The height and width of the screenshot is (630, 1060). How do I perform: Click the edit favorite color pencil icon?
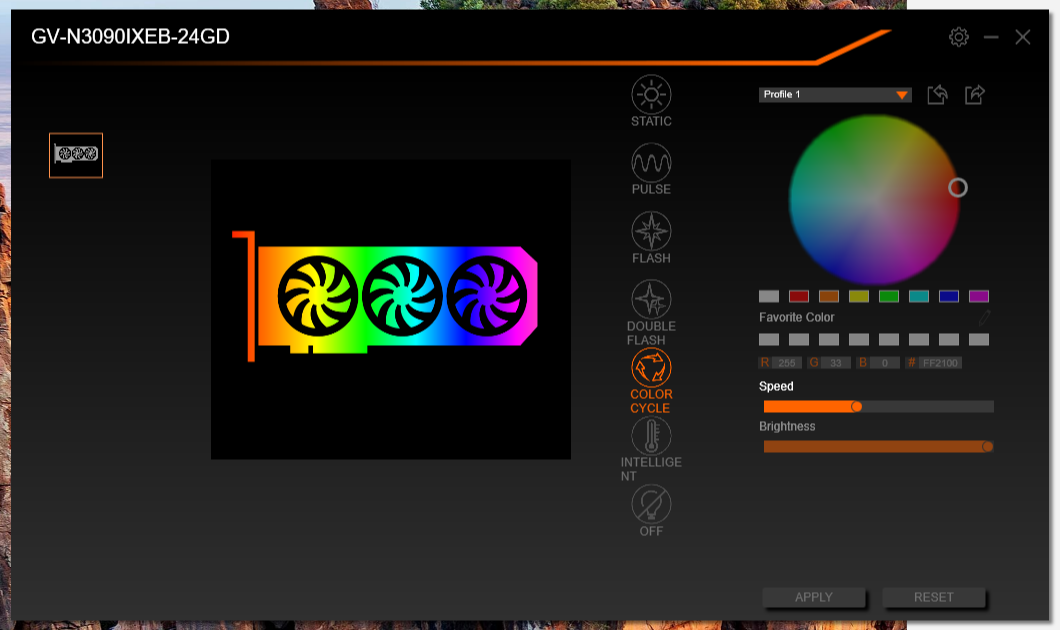(984, 316)
